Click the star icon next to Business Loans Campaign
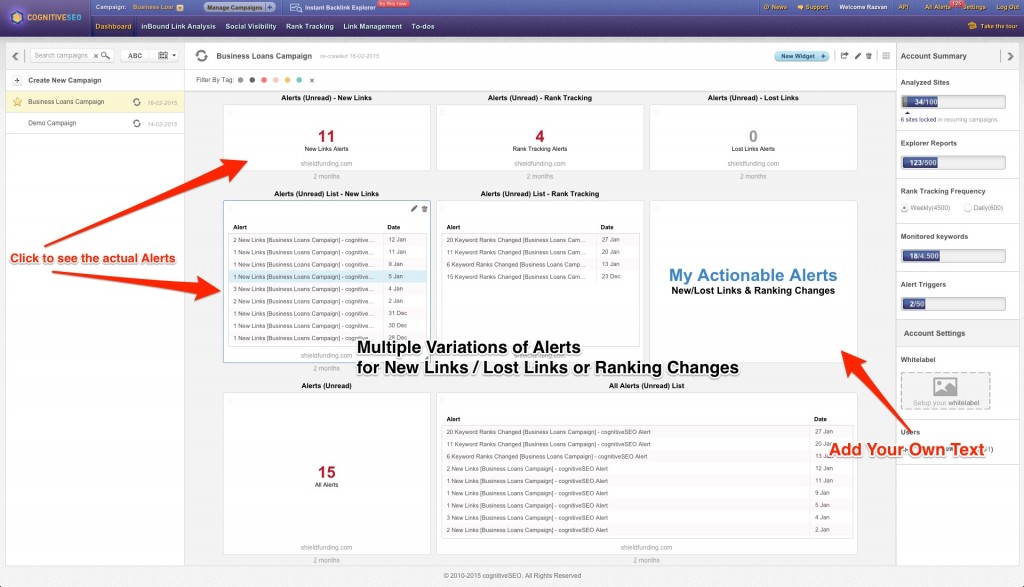This screenshot has height=587, width=1024. (16, 101)
